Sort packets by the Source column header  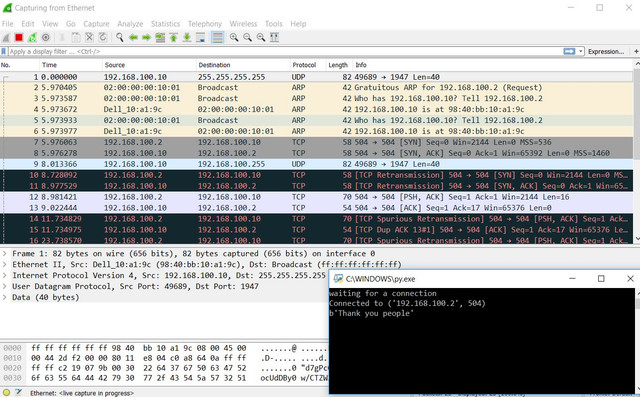click(x=149, y=65)
